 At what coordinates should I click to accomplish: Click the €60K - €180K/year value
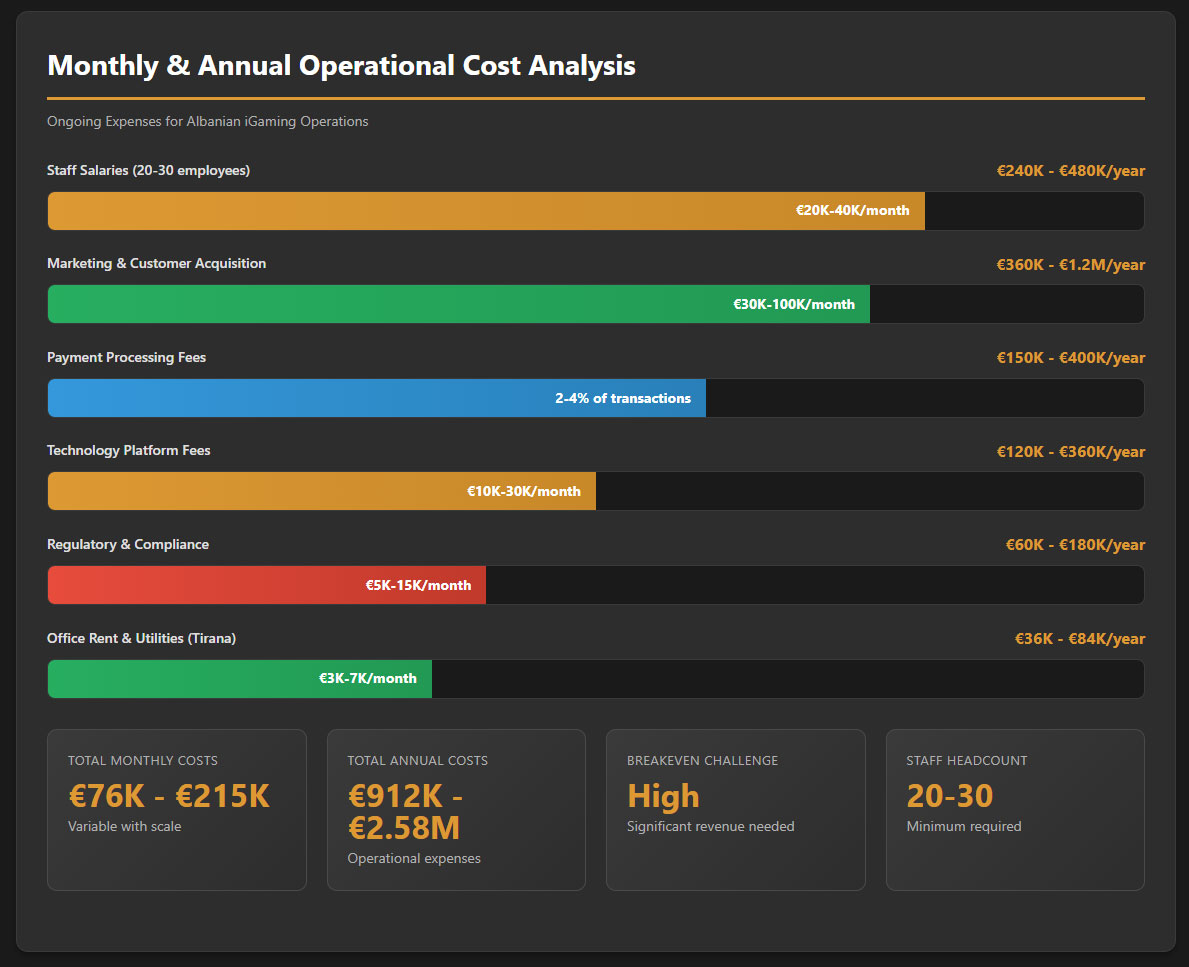pos(1075,545)
